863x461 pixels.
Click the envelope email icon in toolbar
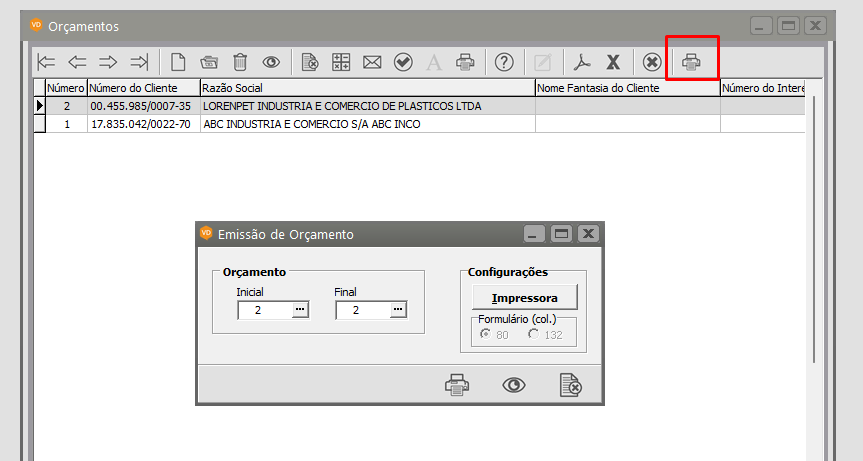click(372, 62)
